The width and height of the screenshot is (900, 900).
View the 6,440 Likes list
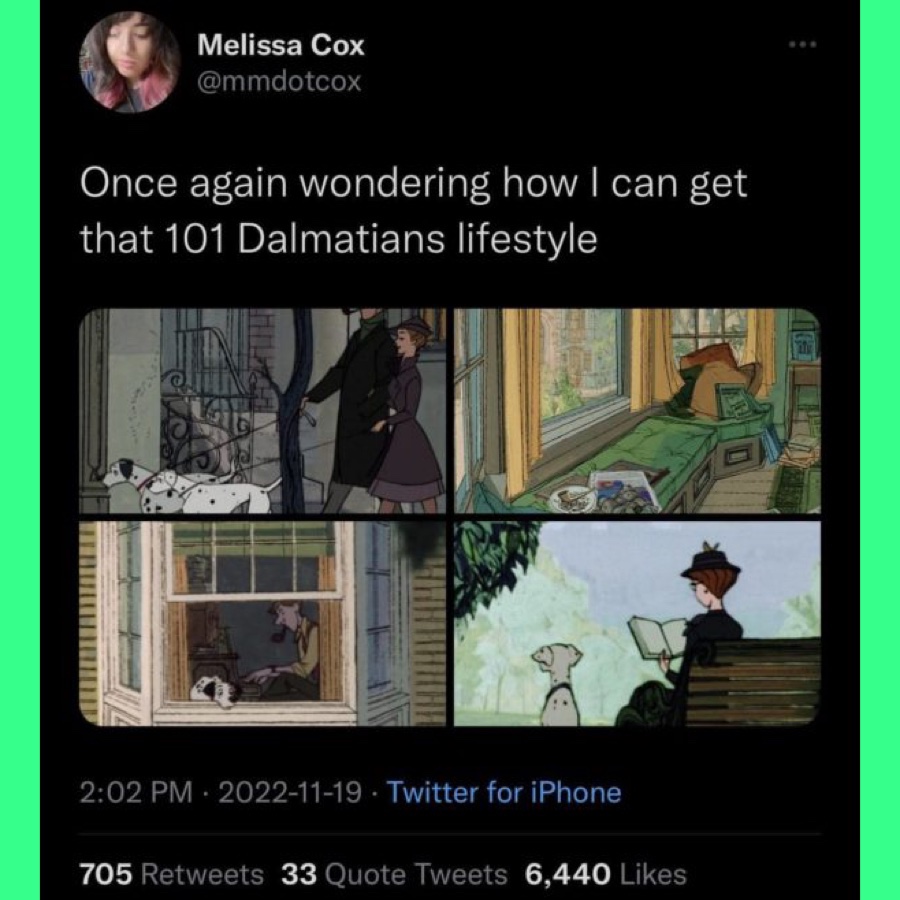[606, 874]
